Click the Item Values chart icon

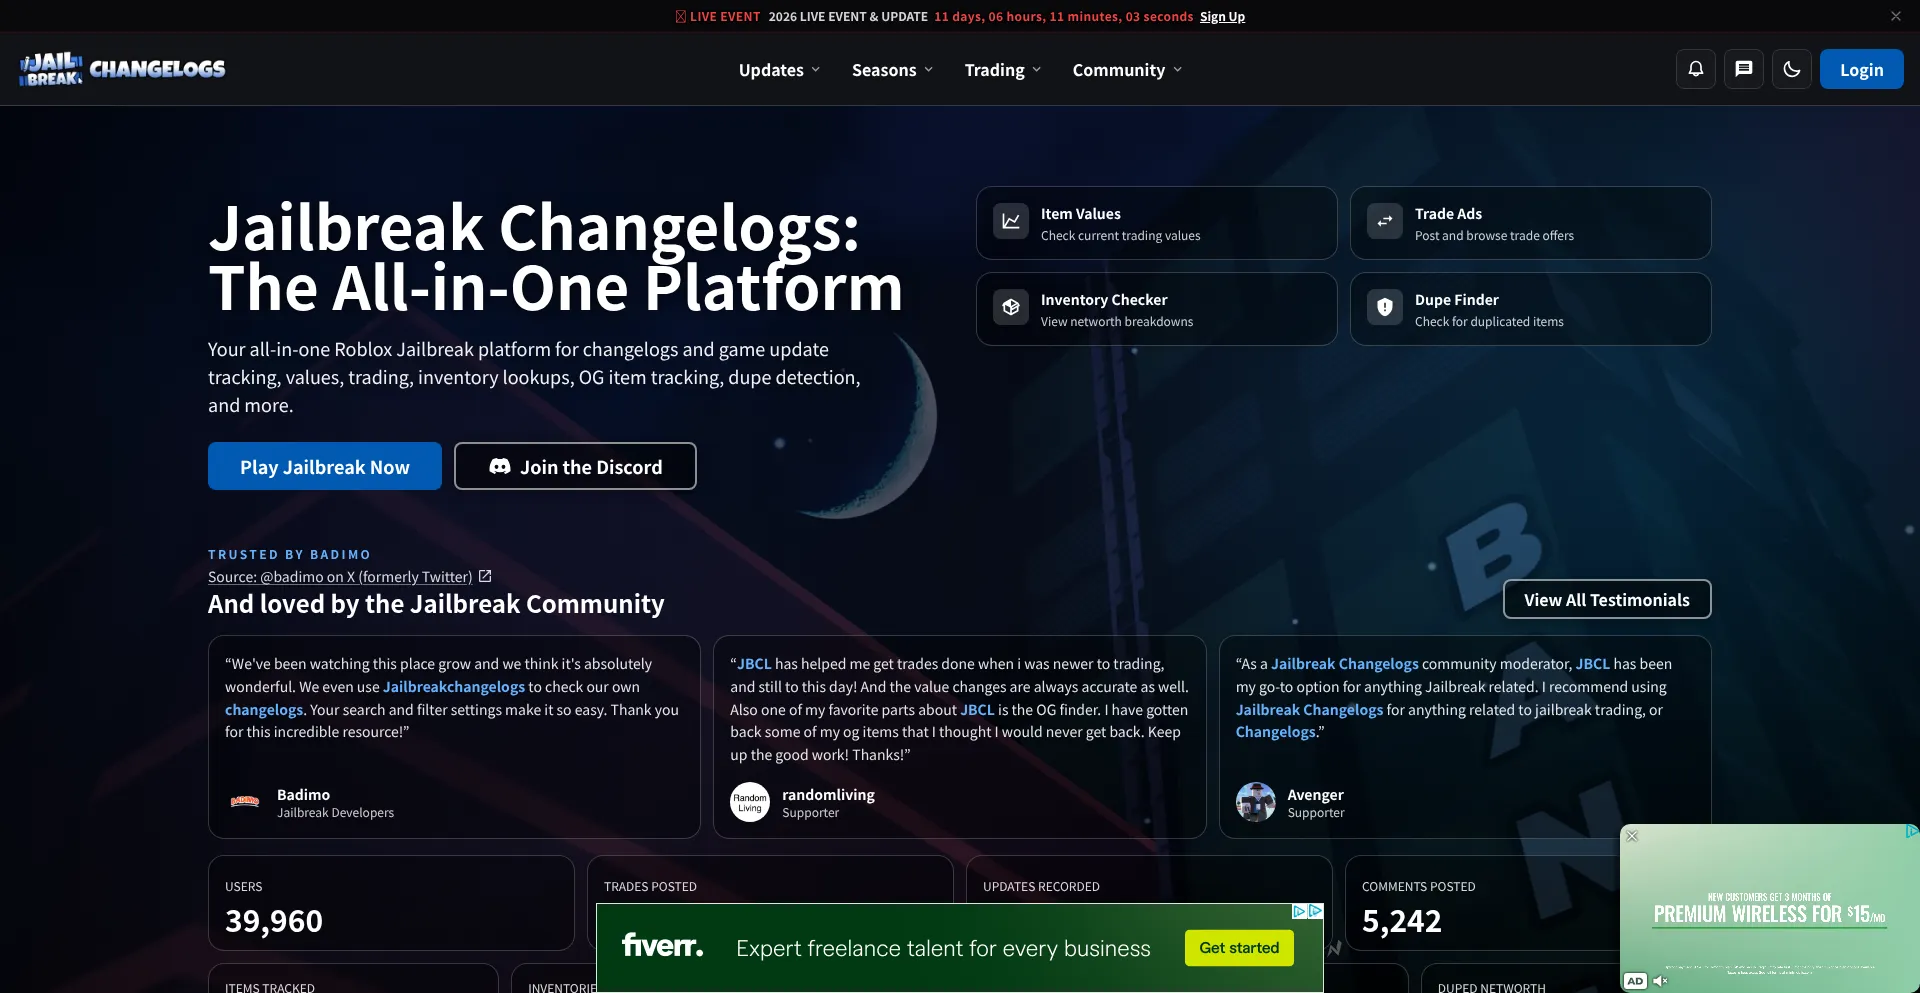pyautogui.click(x=1011, y=221)
